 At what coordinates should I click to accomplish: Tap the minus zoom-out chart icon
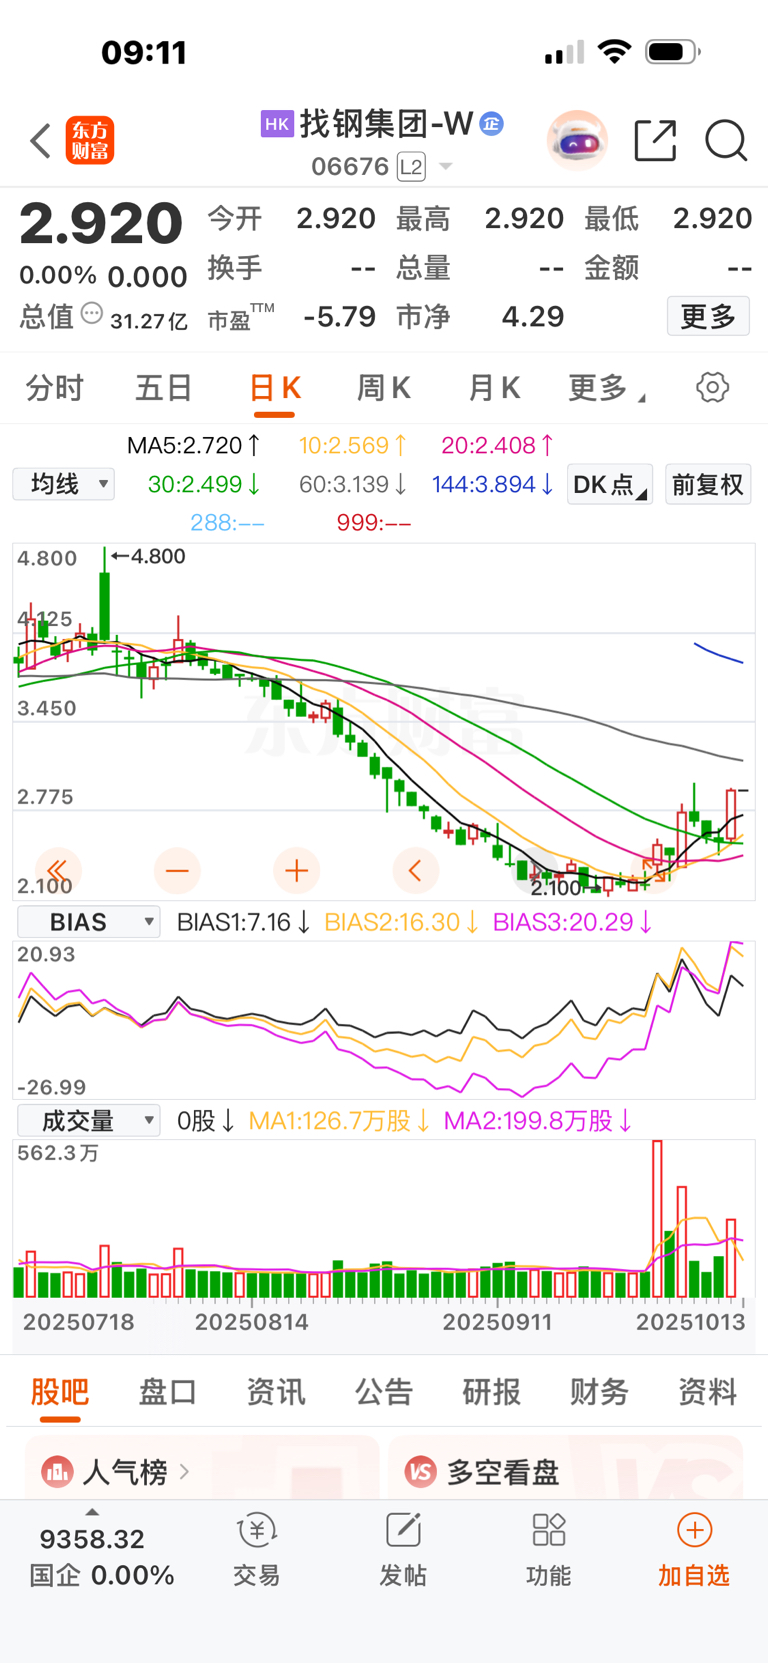pos(177,870)
